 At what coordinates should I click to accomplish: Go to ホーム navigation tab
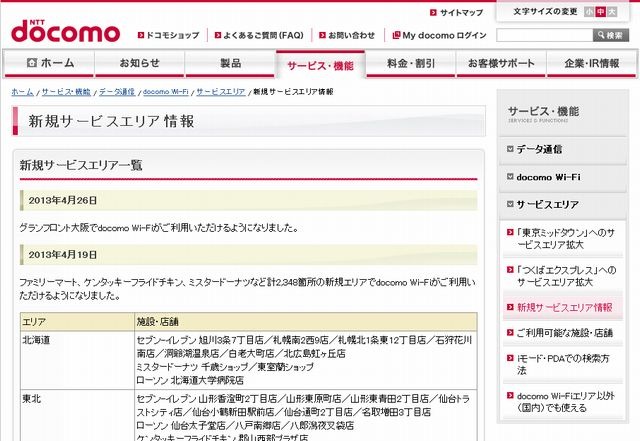49,64
